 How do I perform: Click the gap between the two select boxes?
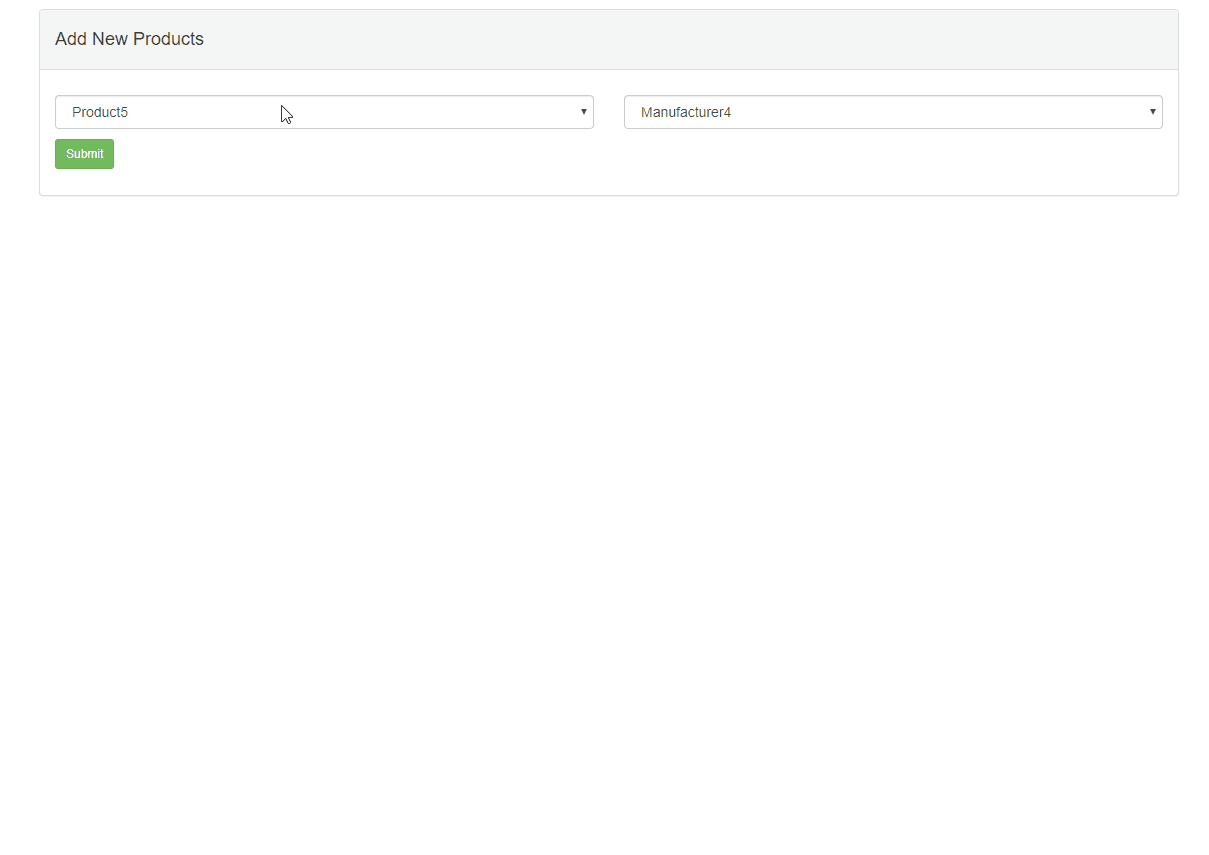pos(609,112)
